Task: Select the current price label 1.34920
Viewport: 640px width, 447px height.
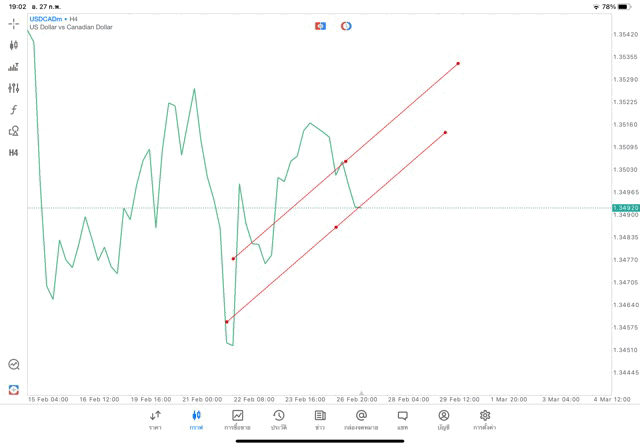Action: (x=625, y=208)
